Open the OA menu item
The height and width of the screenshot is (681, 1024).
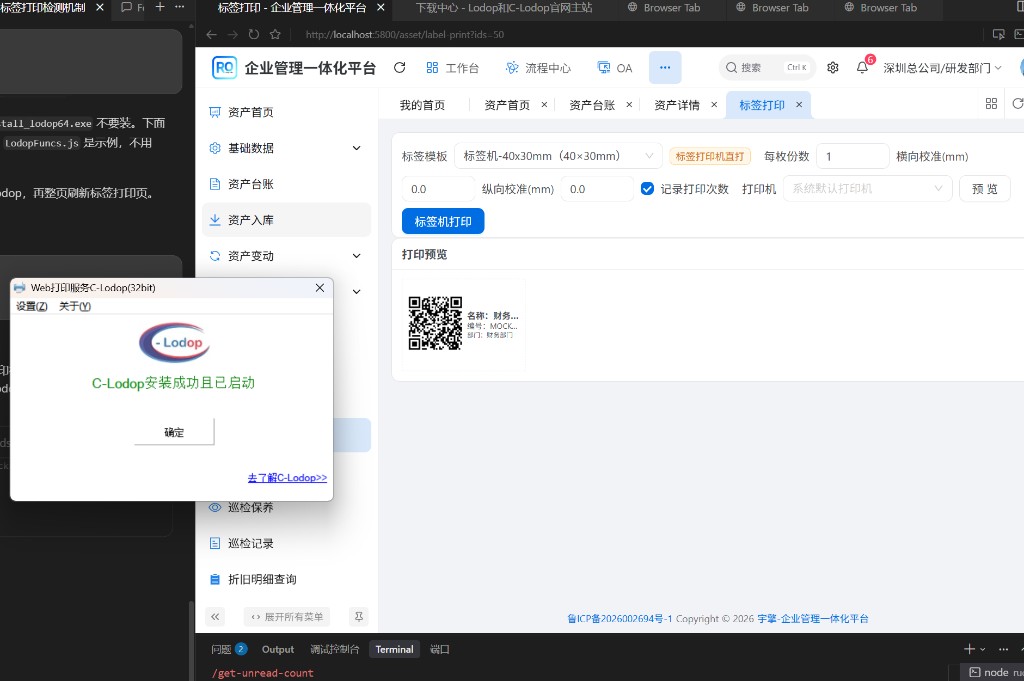click(x=615, y=68)
